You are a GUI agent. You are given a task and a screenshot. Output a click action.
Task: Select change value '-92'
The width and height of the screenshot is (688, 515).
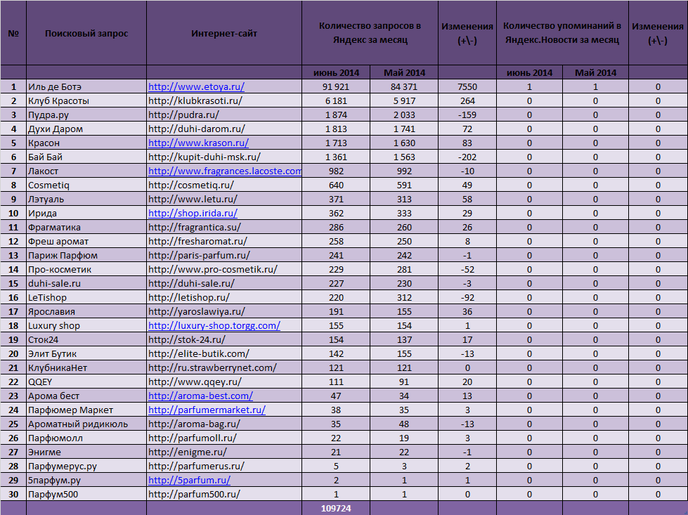[x=467, y=297]
